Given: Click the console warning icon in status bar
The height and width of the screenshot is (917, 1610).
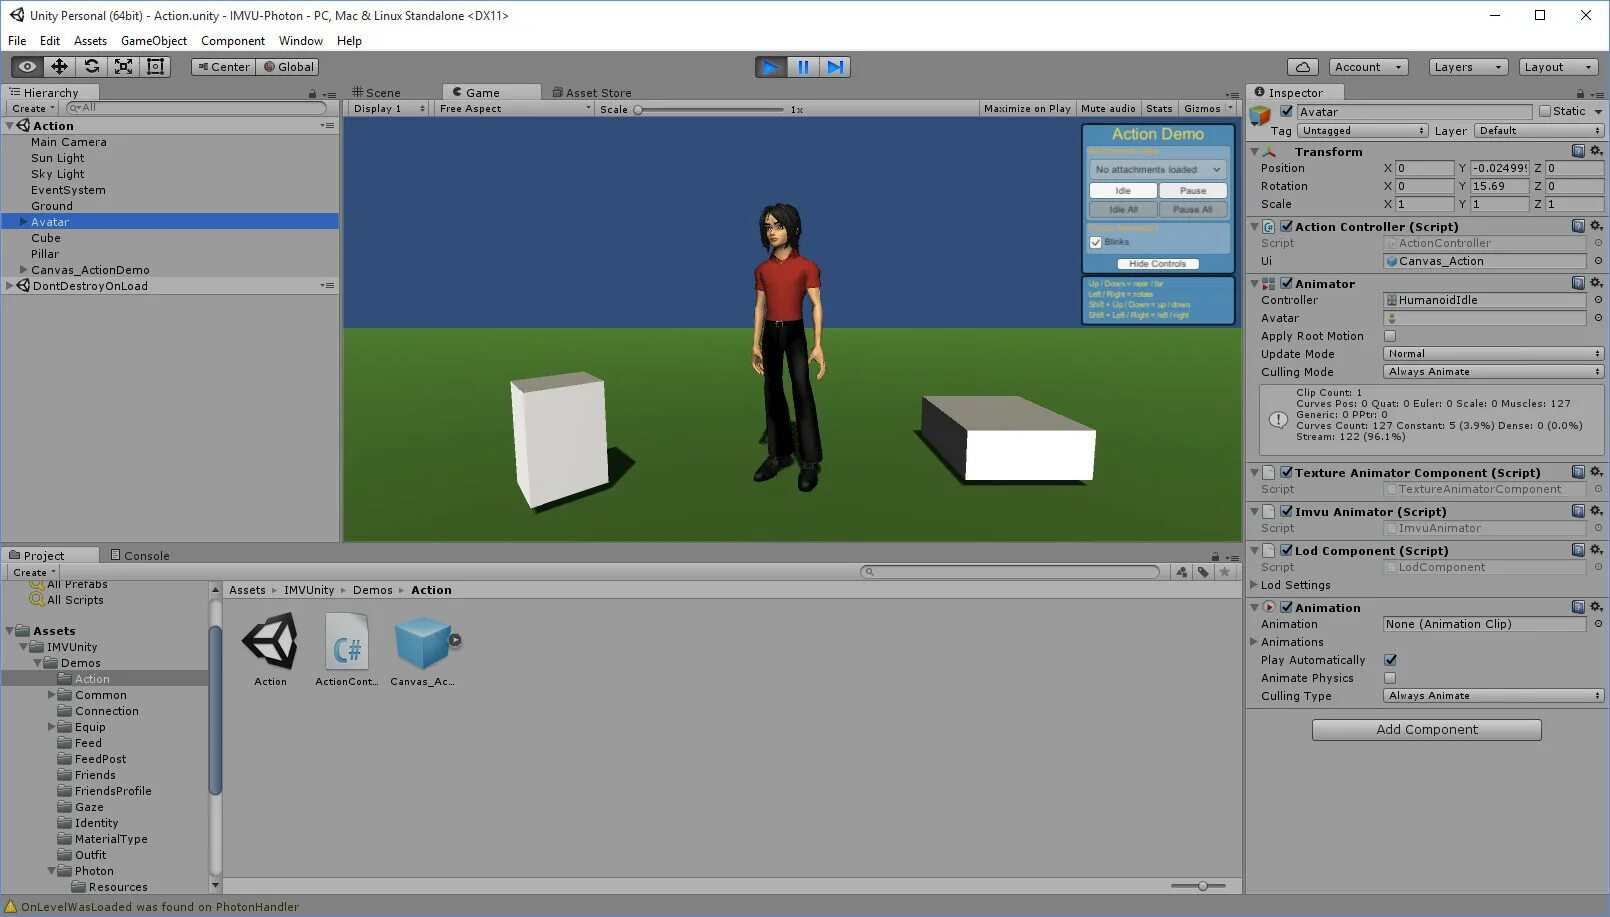Looking at the screenshot, I should tap(11, 907).
